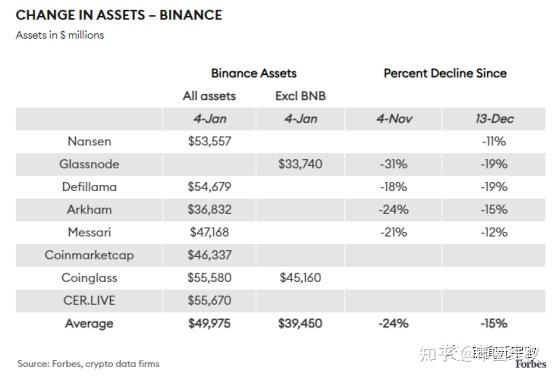Select Defillama all assets value $54,679

coord(210,187)
